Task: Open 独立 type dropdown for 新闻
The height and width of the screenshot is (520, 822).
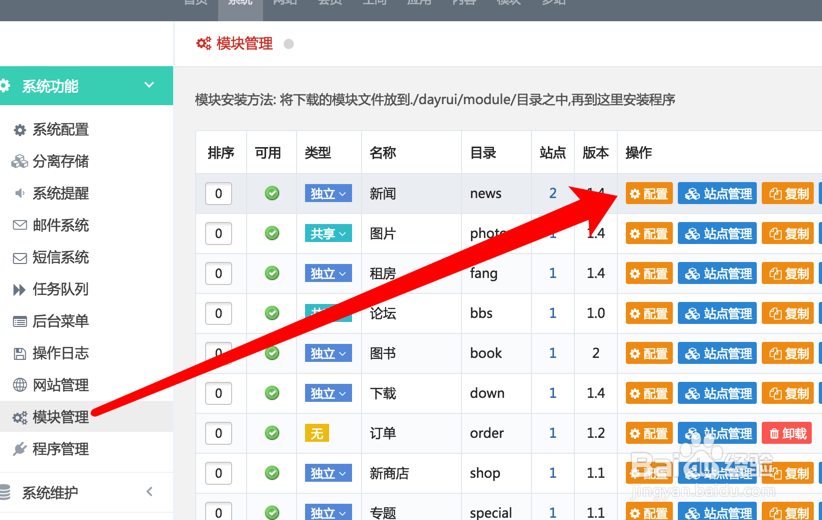Action: coord(328,193)
